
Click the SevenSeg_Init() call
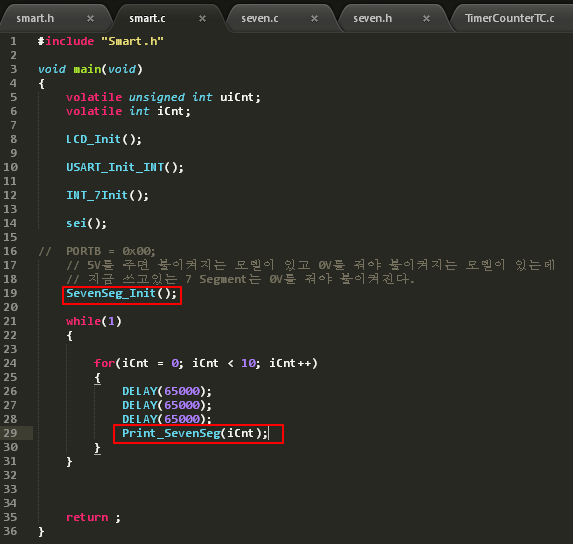click(x=121, y=293)
